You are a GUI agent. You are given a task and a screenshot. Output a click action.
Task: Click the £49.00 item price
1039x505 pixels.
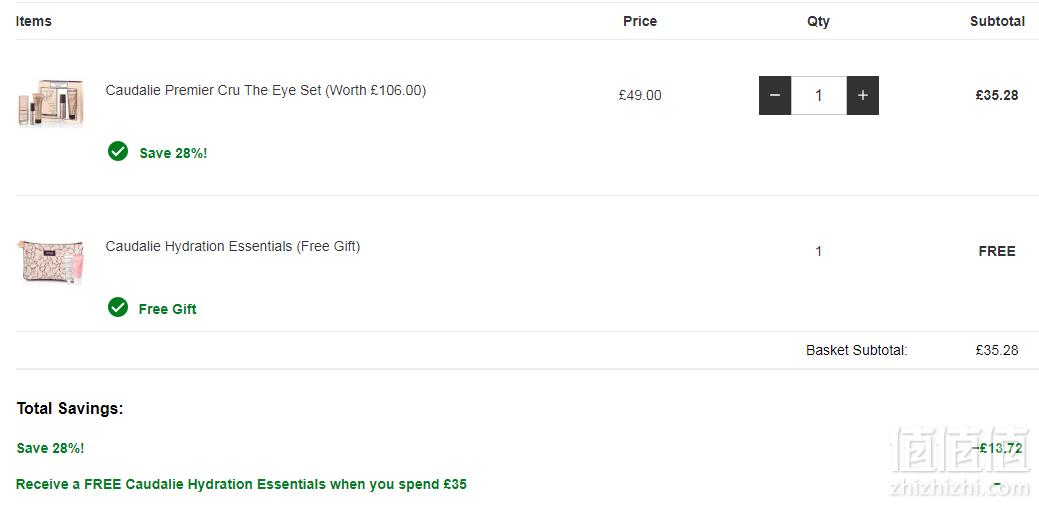640,95
